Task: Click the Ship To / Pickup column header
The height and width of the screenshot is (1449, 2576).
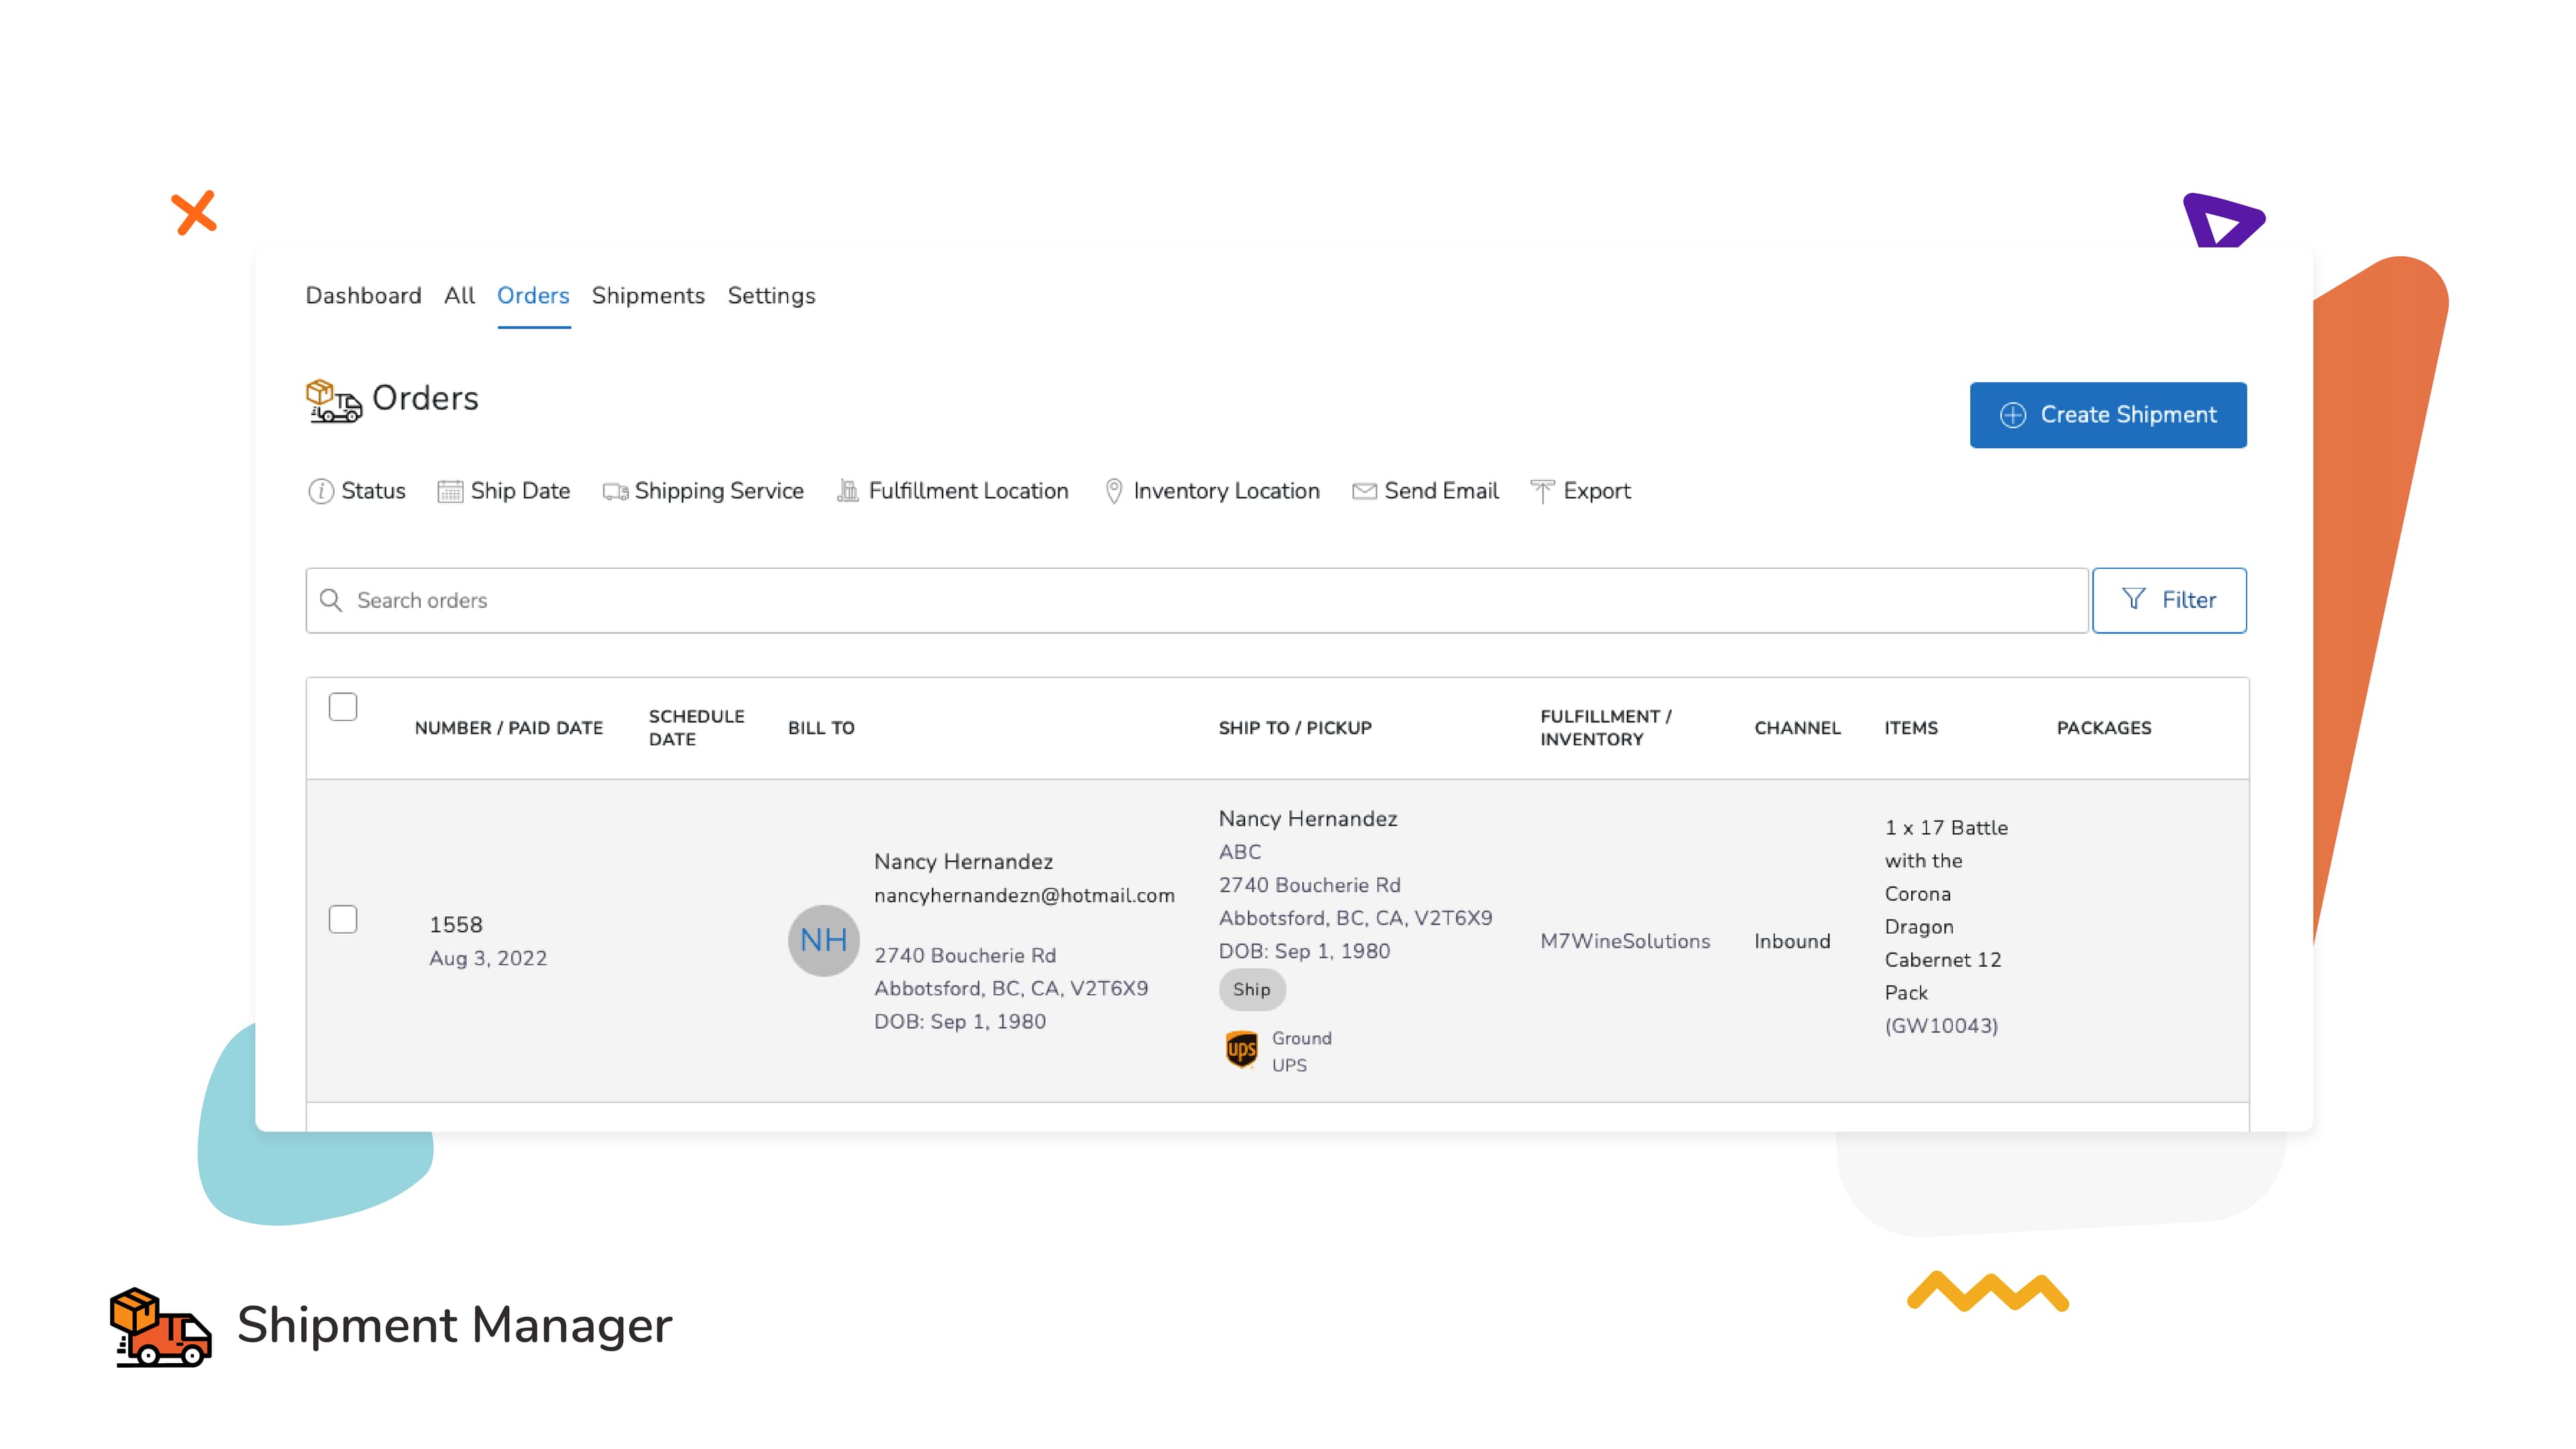Action: [x=1295, y=728]
